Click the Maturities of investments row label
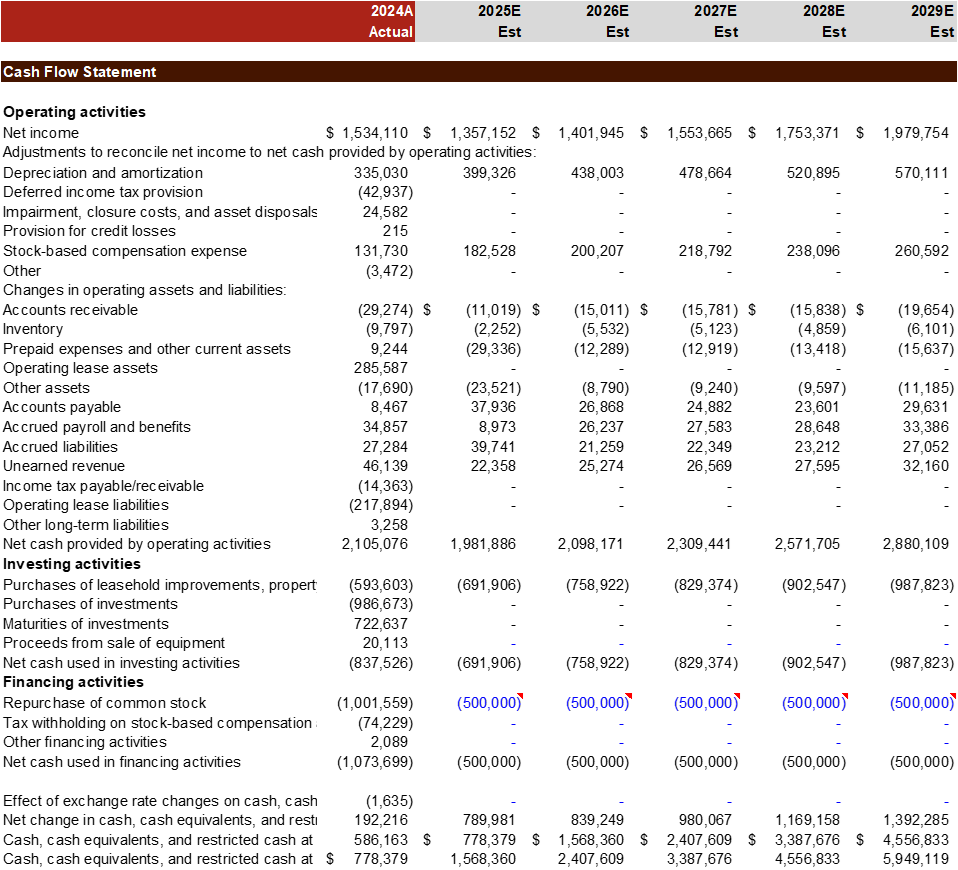Image resolution: width=958 pixels, height=870 pixels. [85, 623]
